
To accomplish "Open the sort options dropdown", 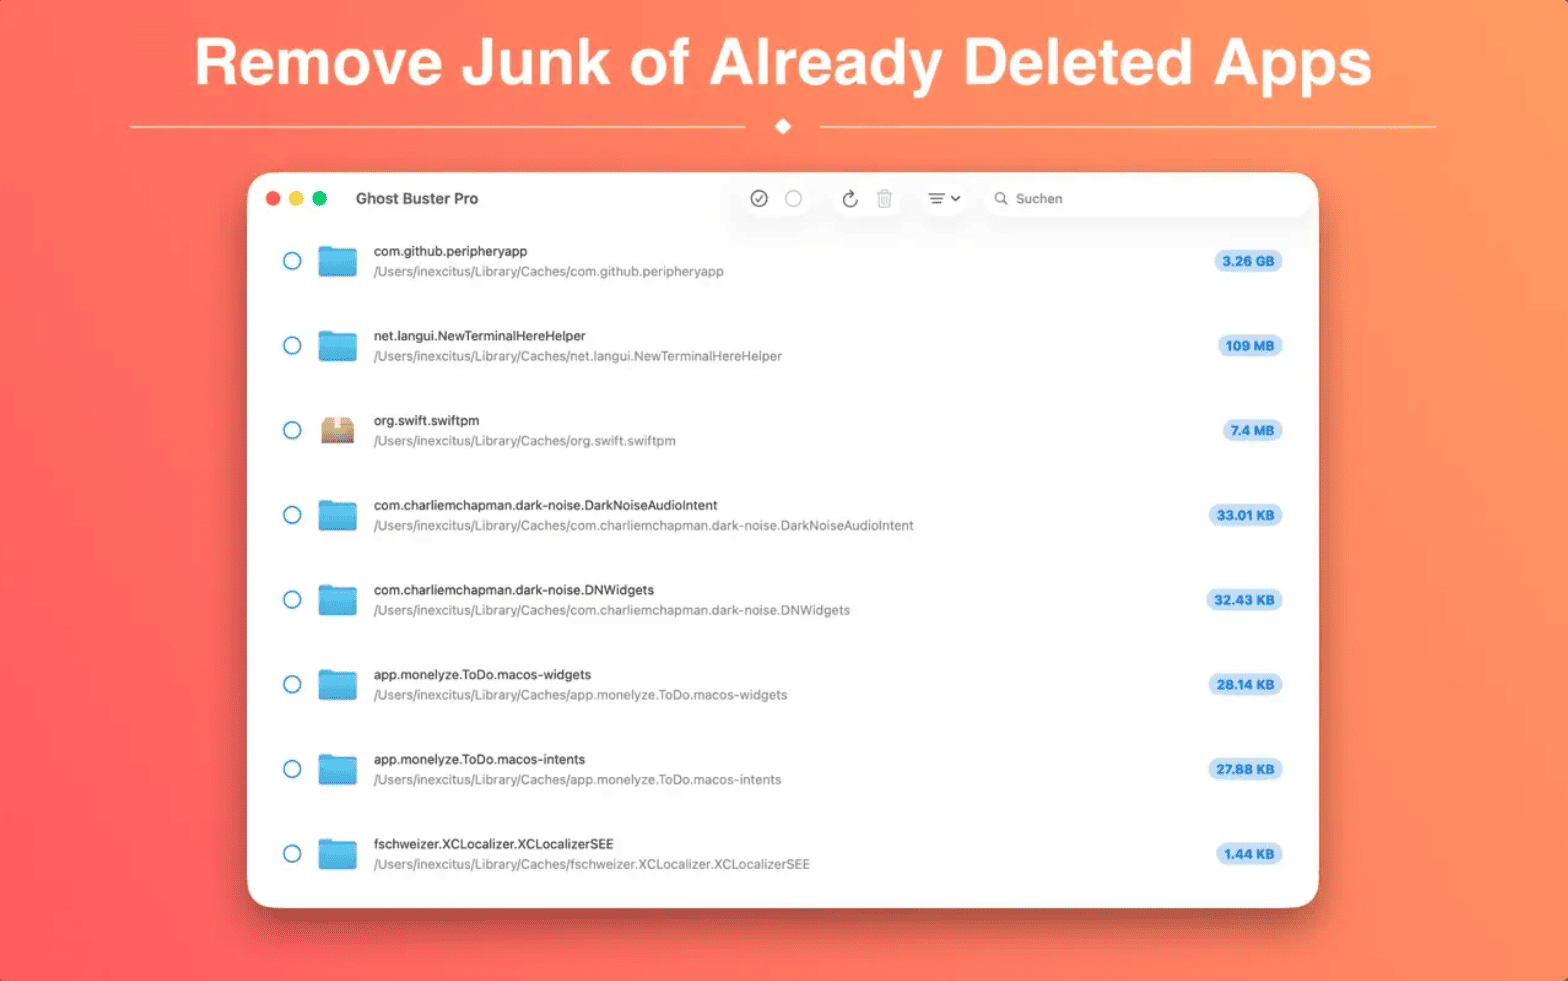I will pyautogui.click(x=944, y=199).
